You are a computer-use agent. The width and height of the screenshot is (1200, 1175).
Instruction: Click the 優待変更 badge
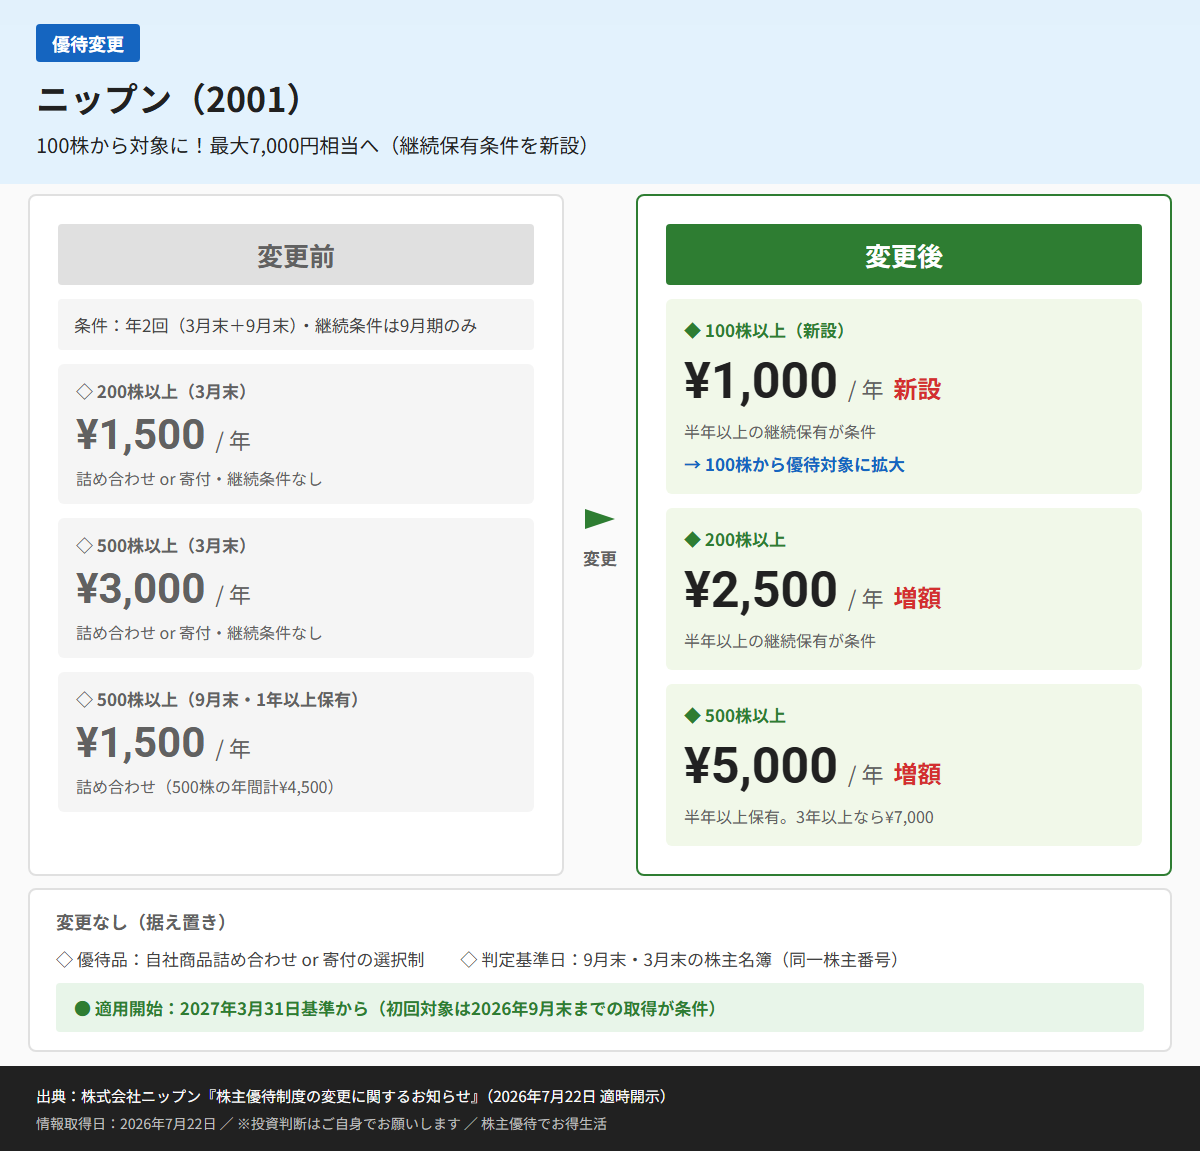[88, 43]
